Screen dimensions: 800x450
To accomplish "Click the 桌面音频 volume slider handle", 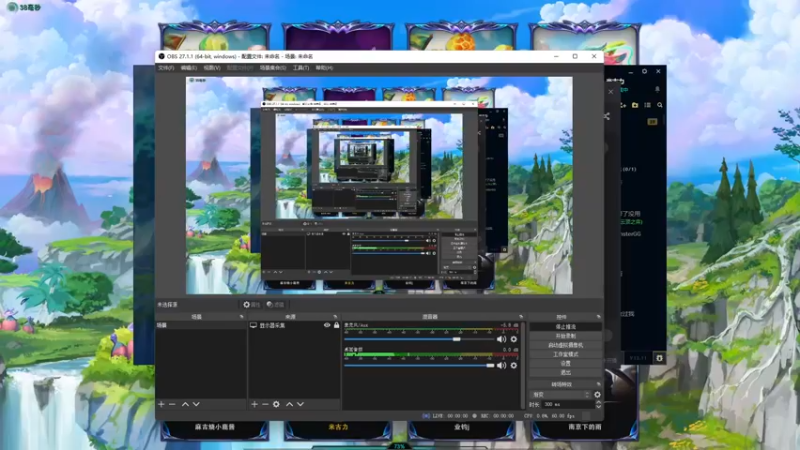I will (491, 365).
